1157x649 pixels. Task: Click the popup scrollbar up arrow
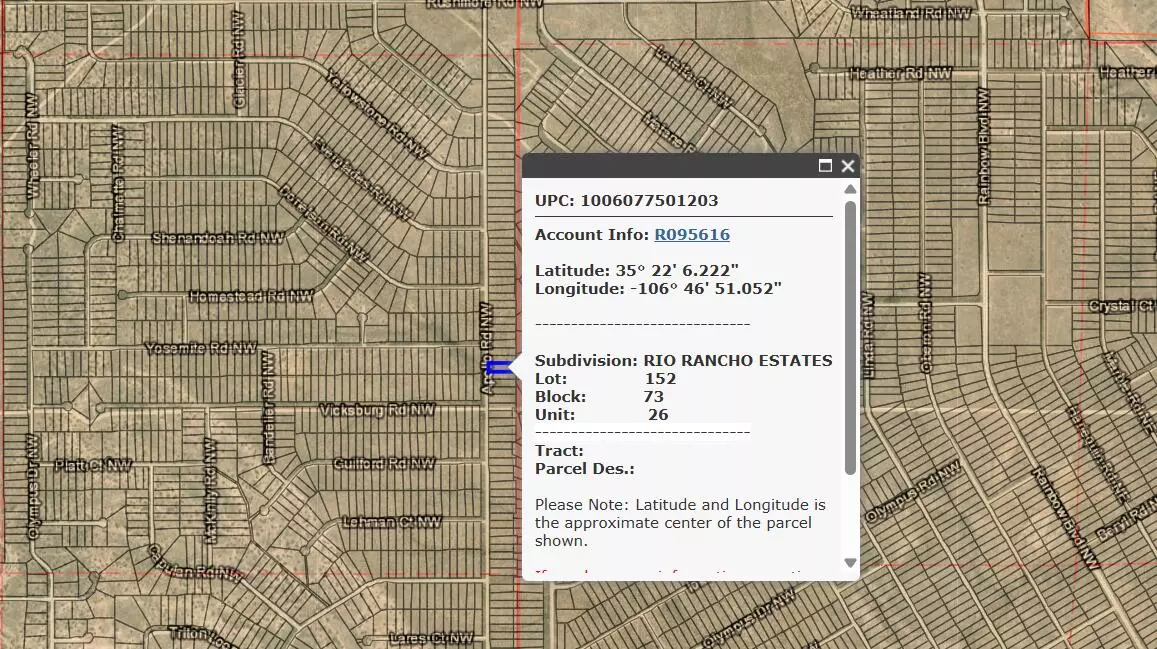click(x=851, y=190)
